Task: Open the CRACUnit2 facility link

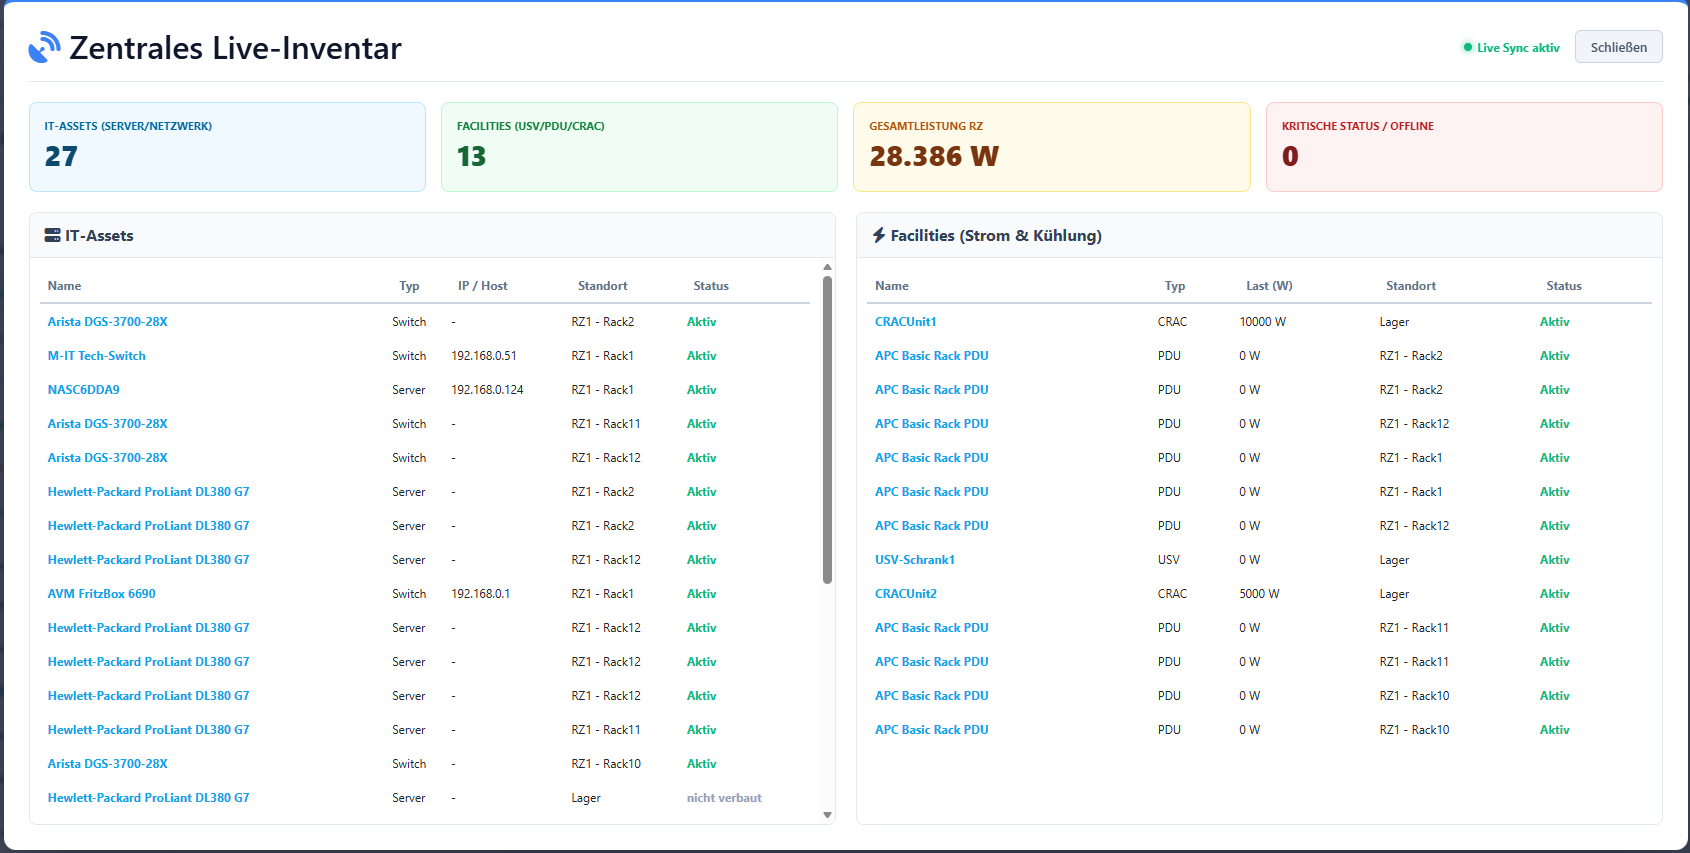Action: click(906, 594)
